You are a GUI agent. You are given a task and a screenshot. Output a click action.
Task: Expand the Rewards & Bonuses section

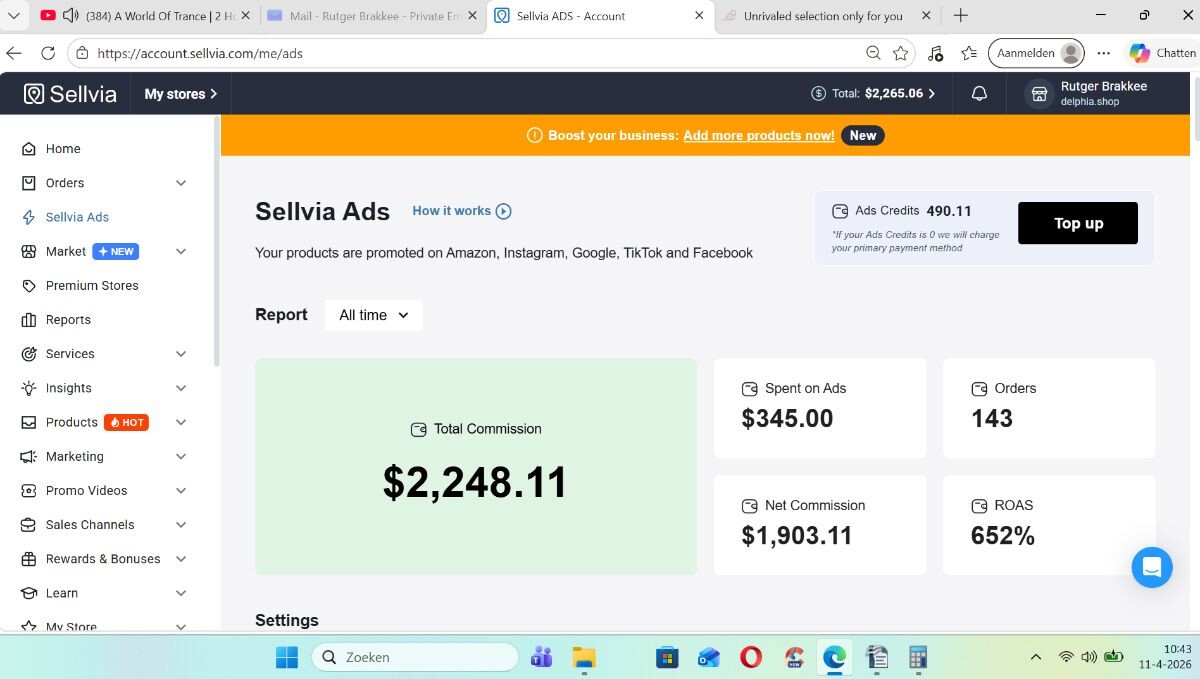pos(181,559)
